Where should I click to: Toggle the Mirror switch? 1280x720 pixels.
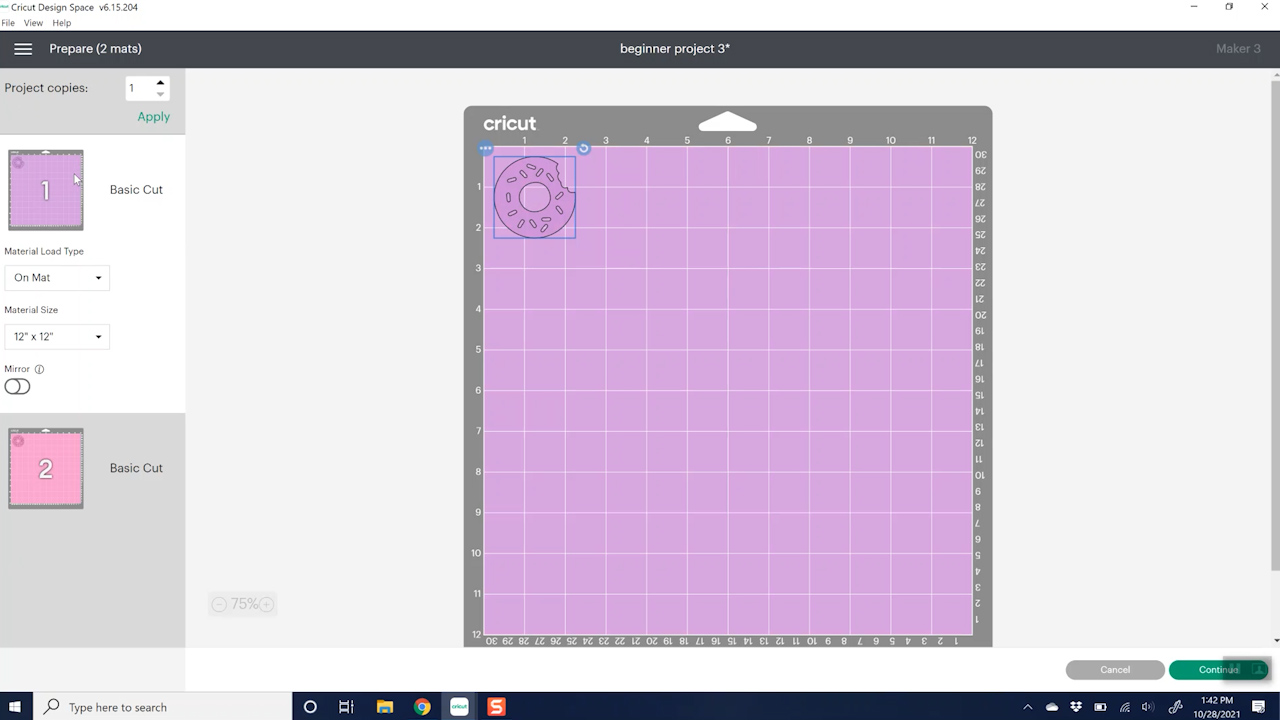point(17,387)
